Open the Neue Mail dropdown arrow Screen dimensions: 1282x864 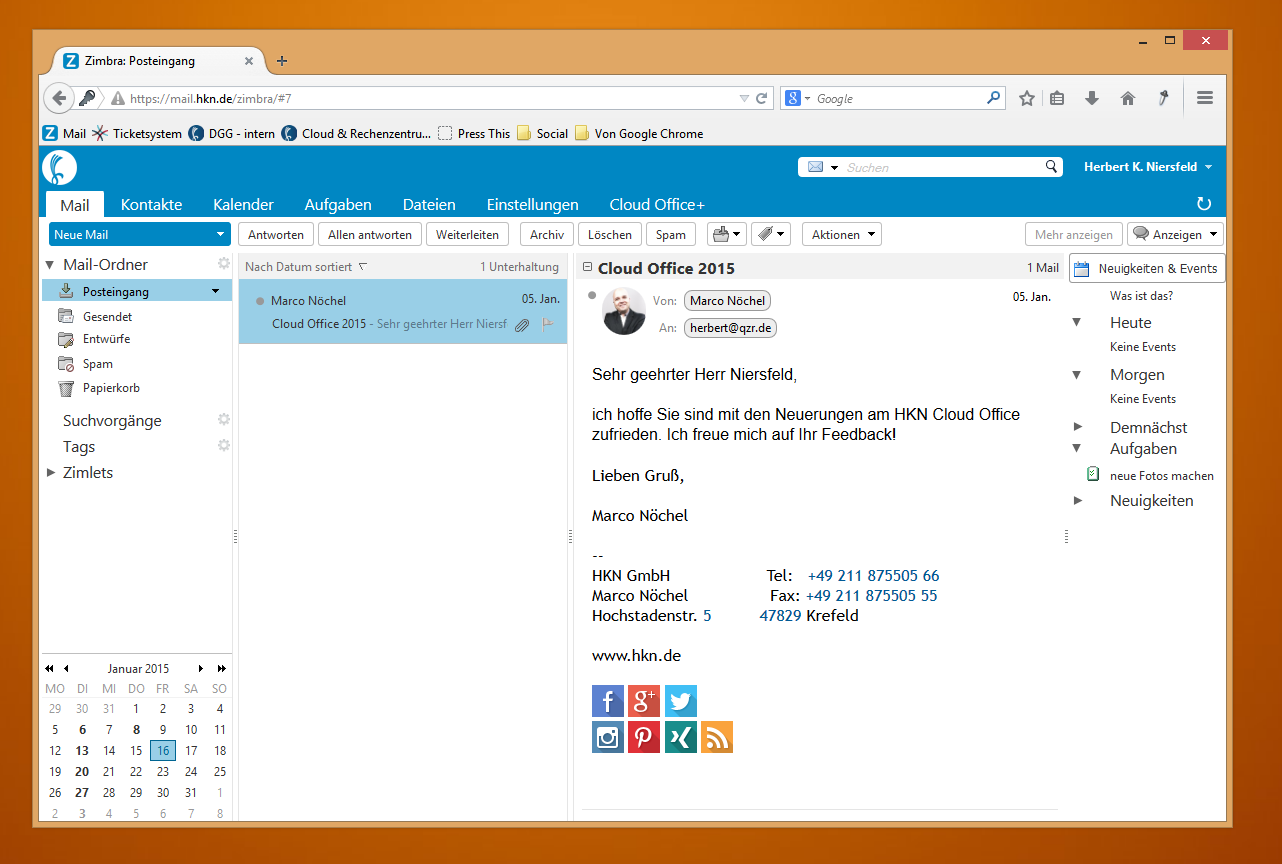click(x=221, y=235)
